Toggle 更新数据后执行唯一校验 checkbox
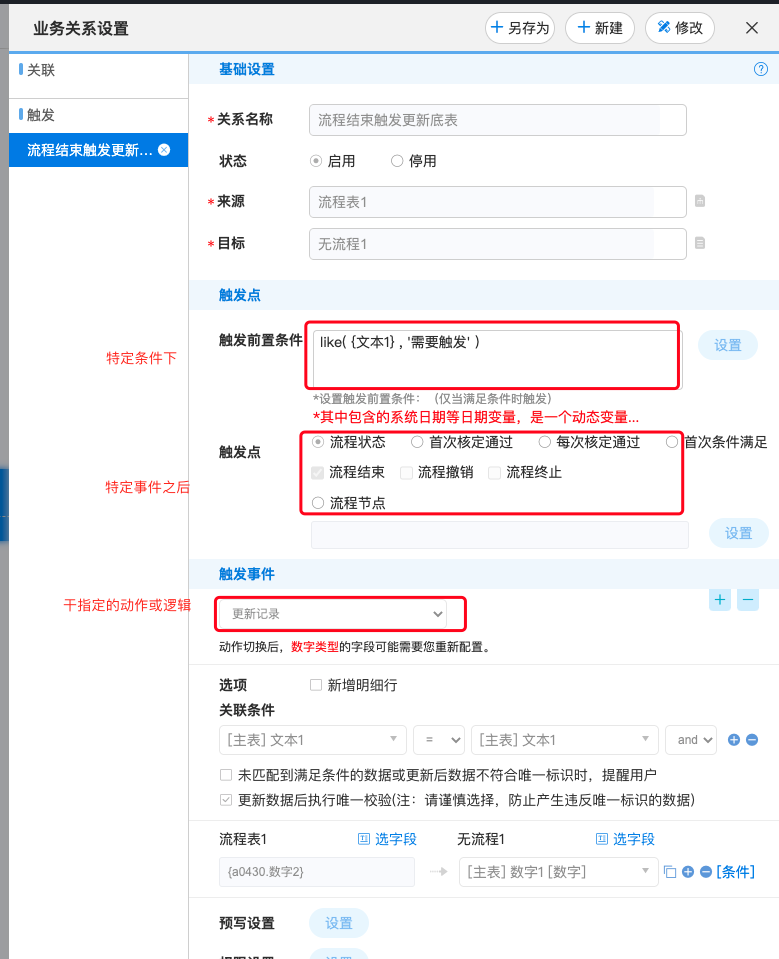 pos(226,800)
